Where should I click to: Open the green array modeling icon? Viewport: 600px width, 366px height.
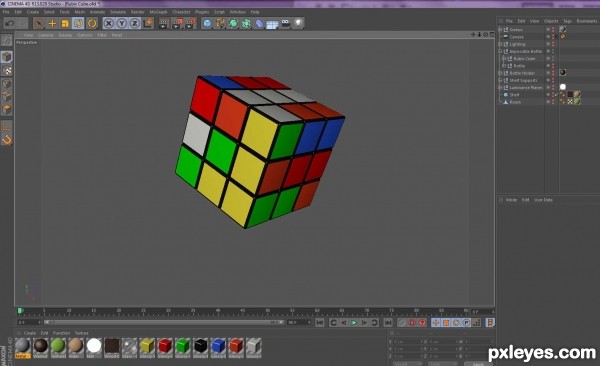point(246,24)
